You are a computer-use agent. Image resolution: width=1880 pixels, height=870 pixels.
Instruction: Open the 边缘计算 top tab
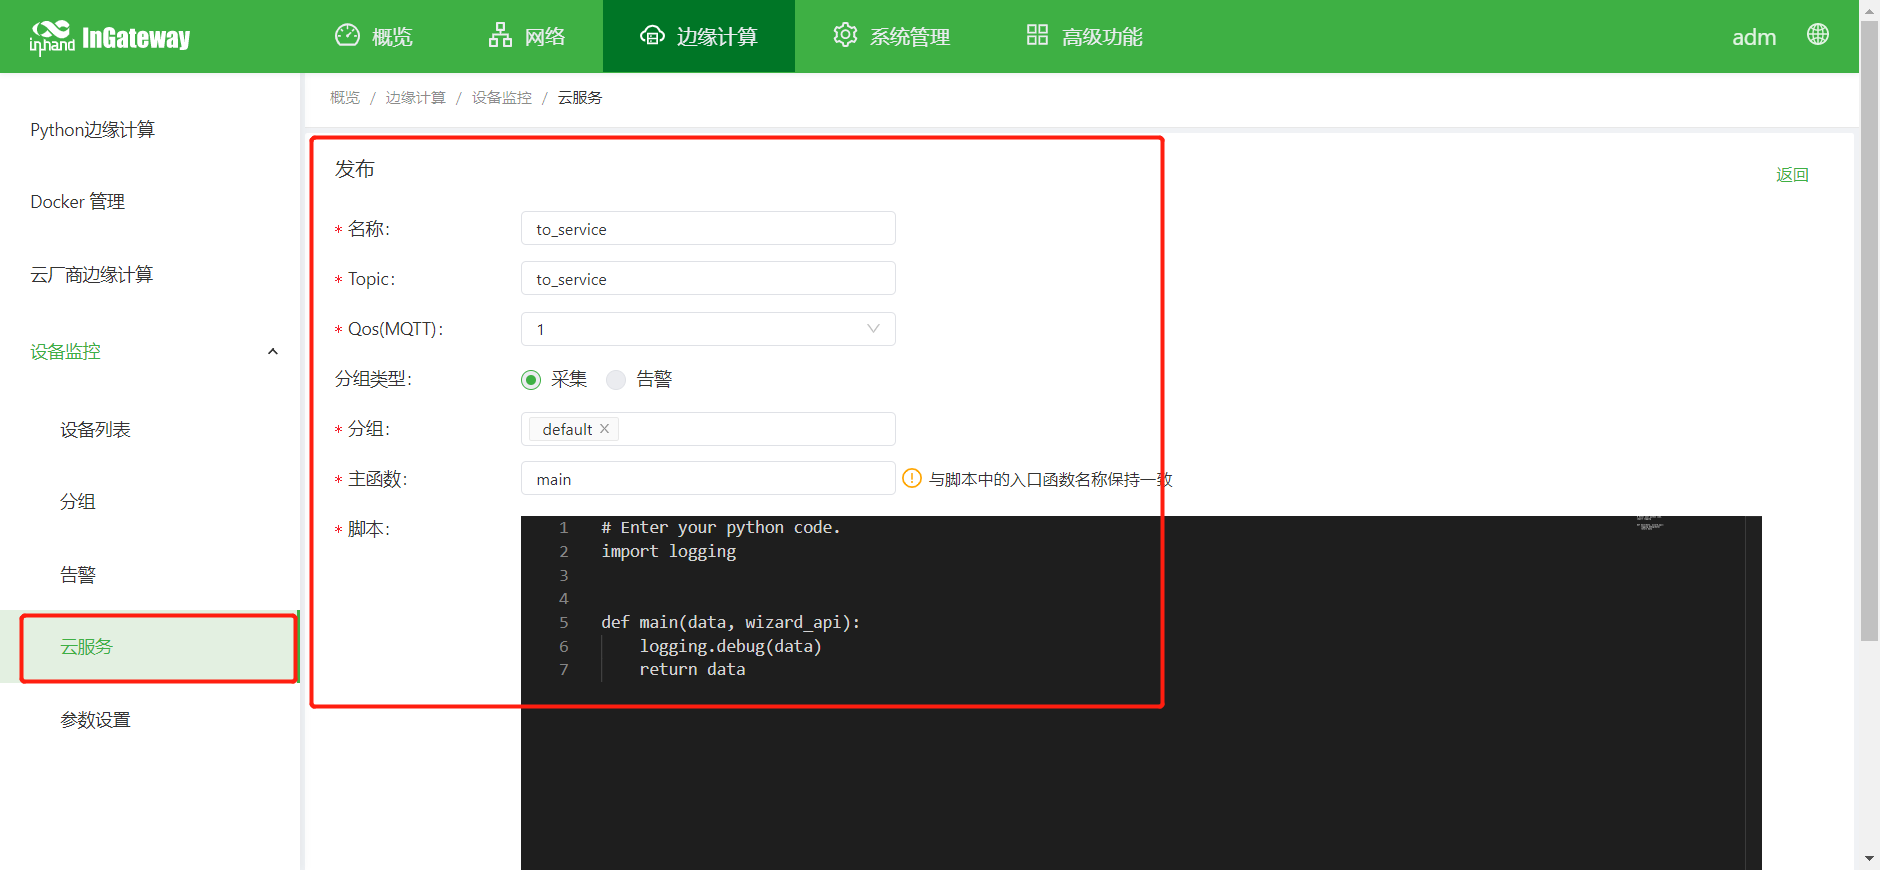699,37
